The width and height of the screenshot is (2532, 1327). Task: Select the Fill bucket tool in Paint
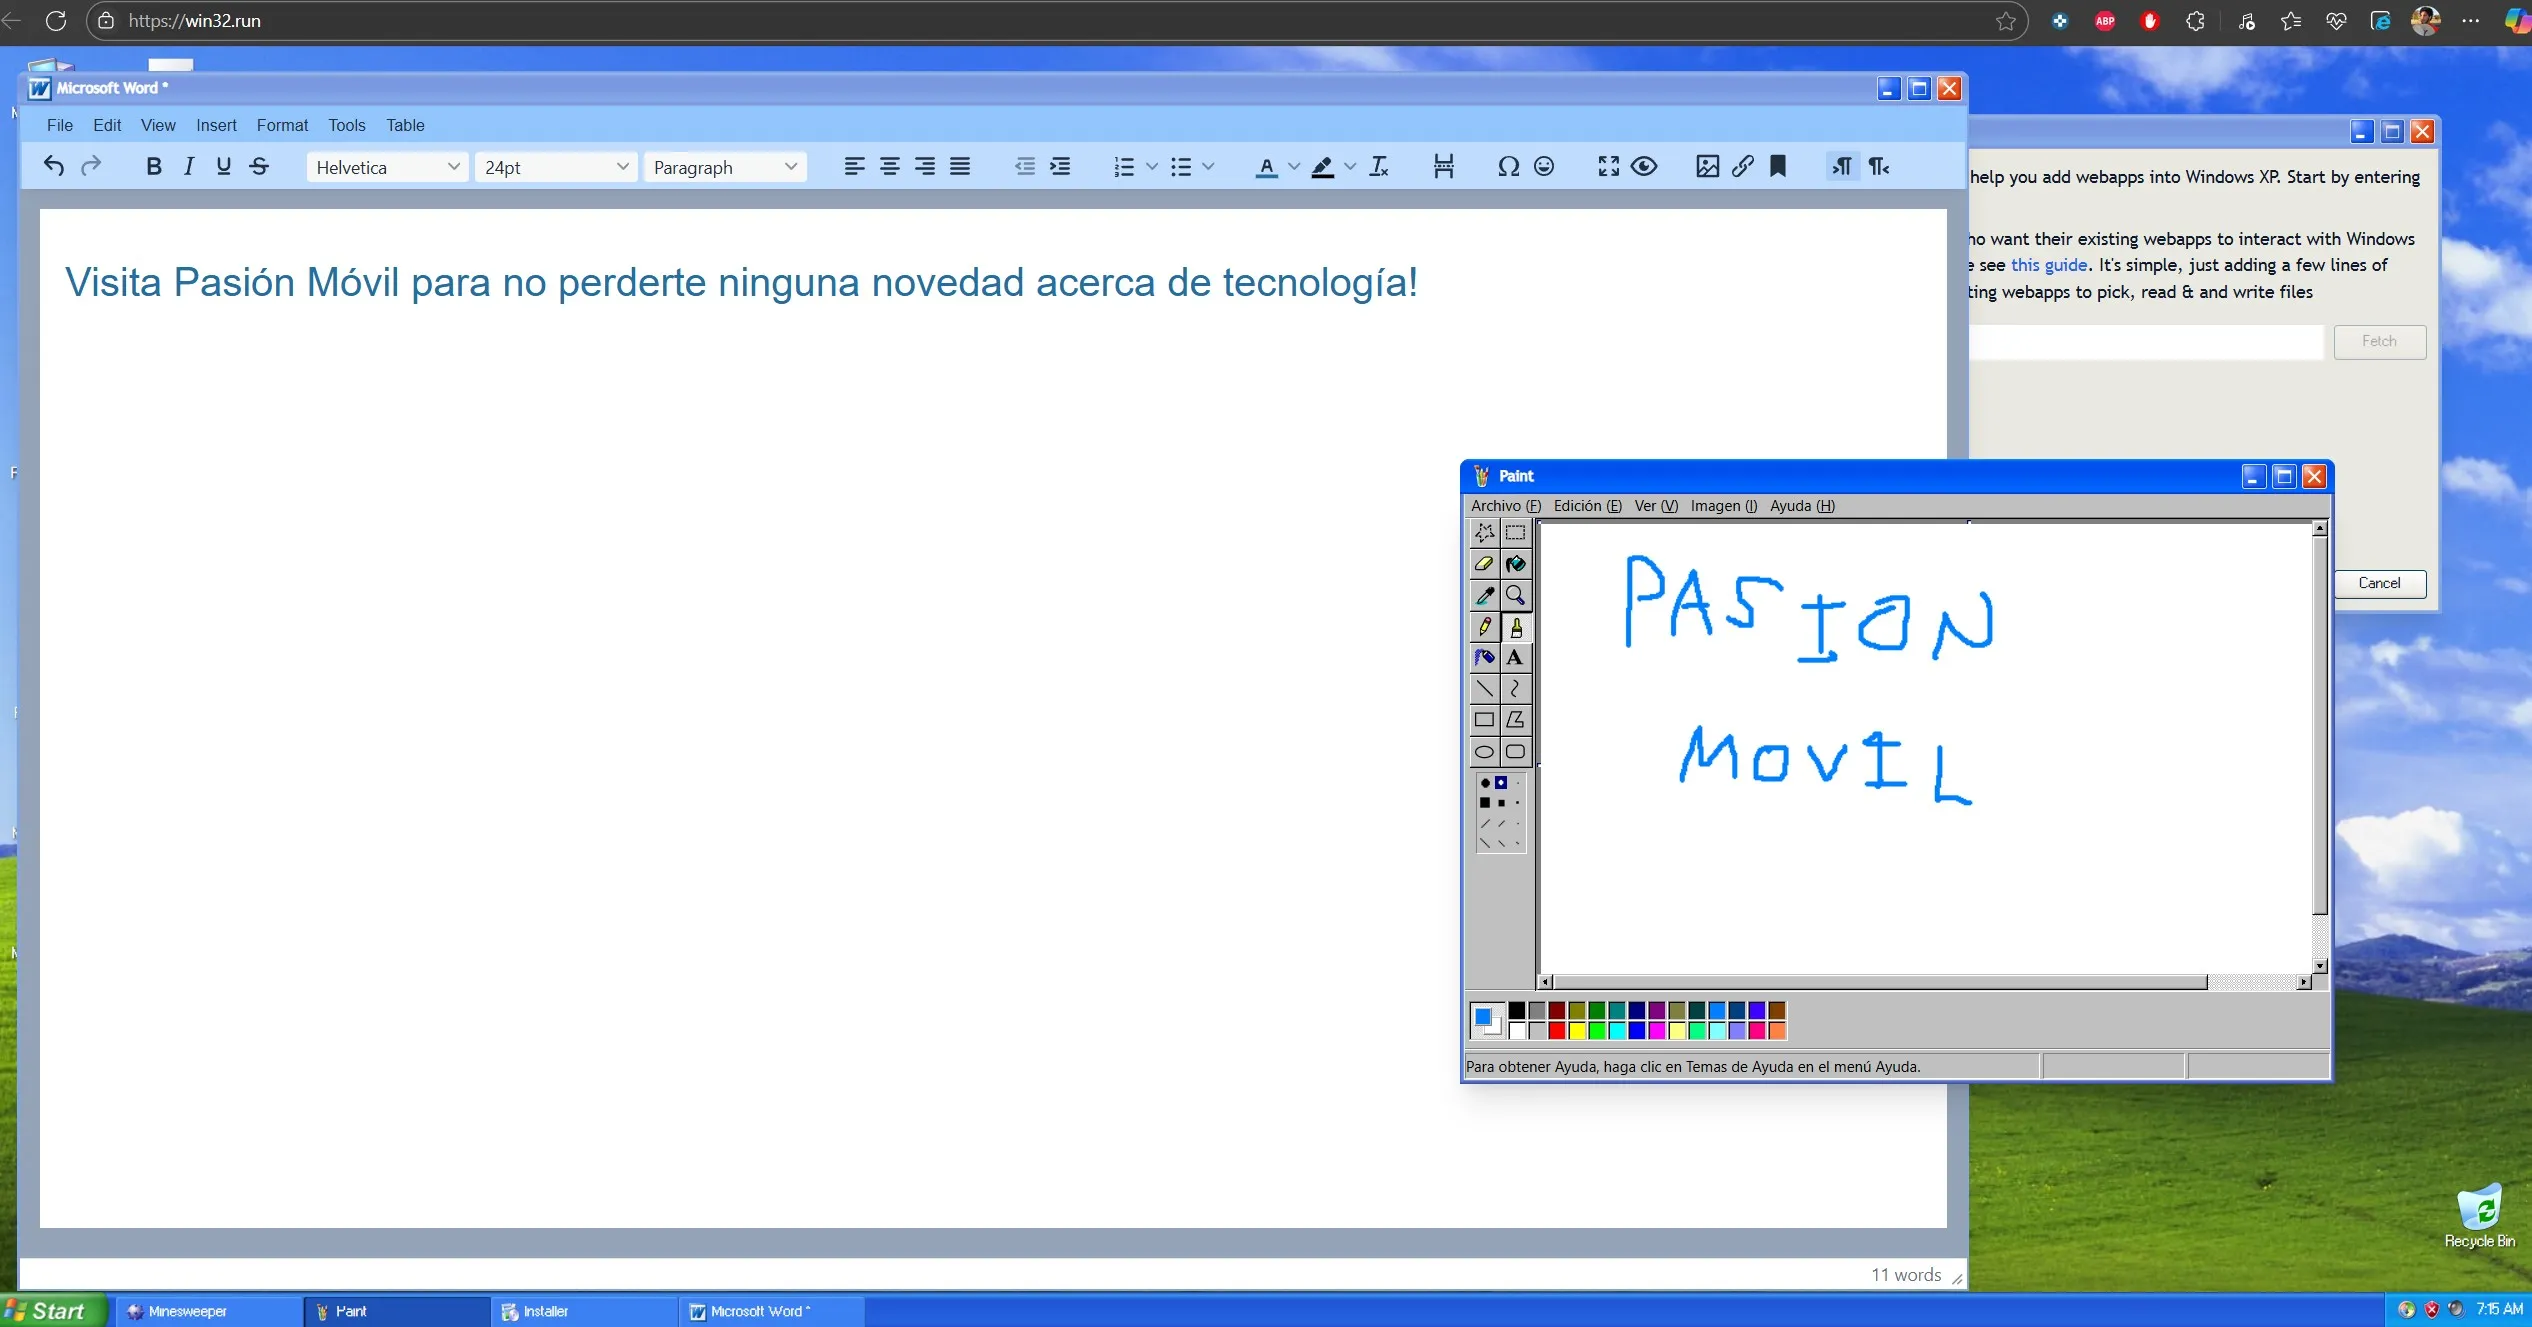[1516, 564]
